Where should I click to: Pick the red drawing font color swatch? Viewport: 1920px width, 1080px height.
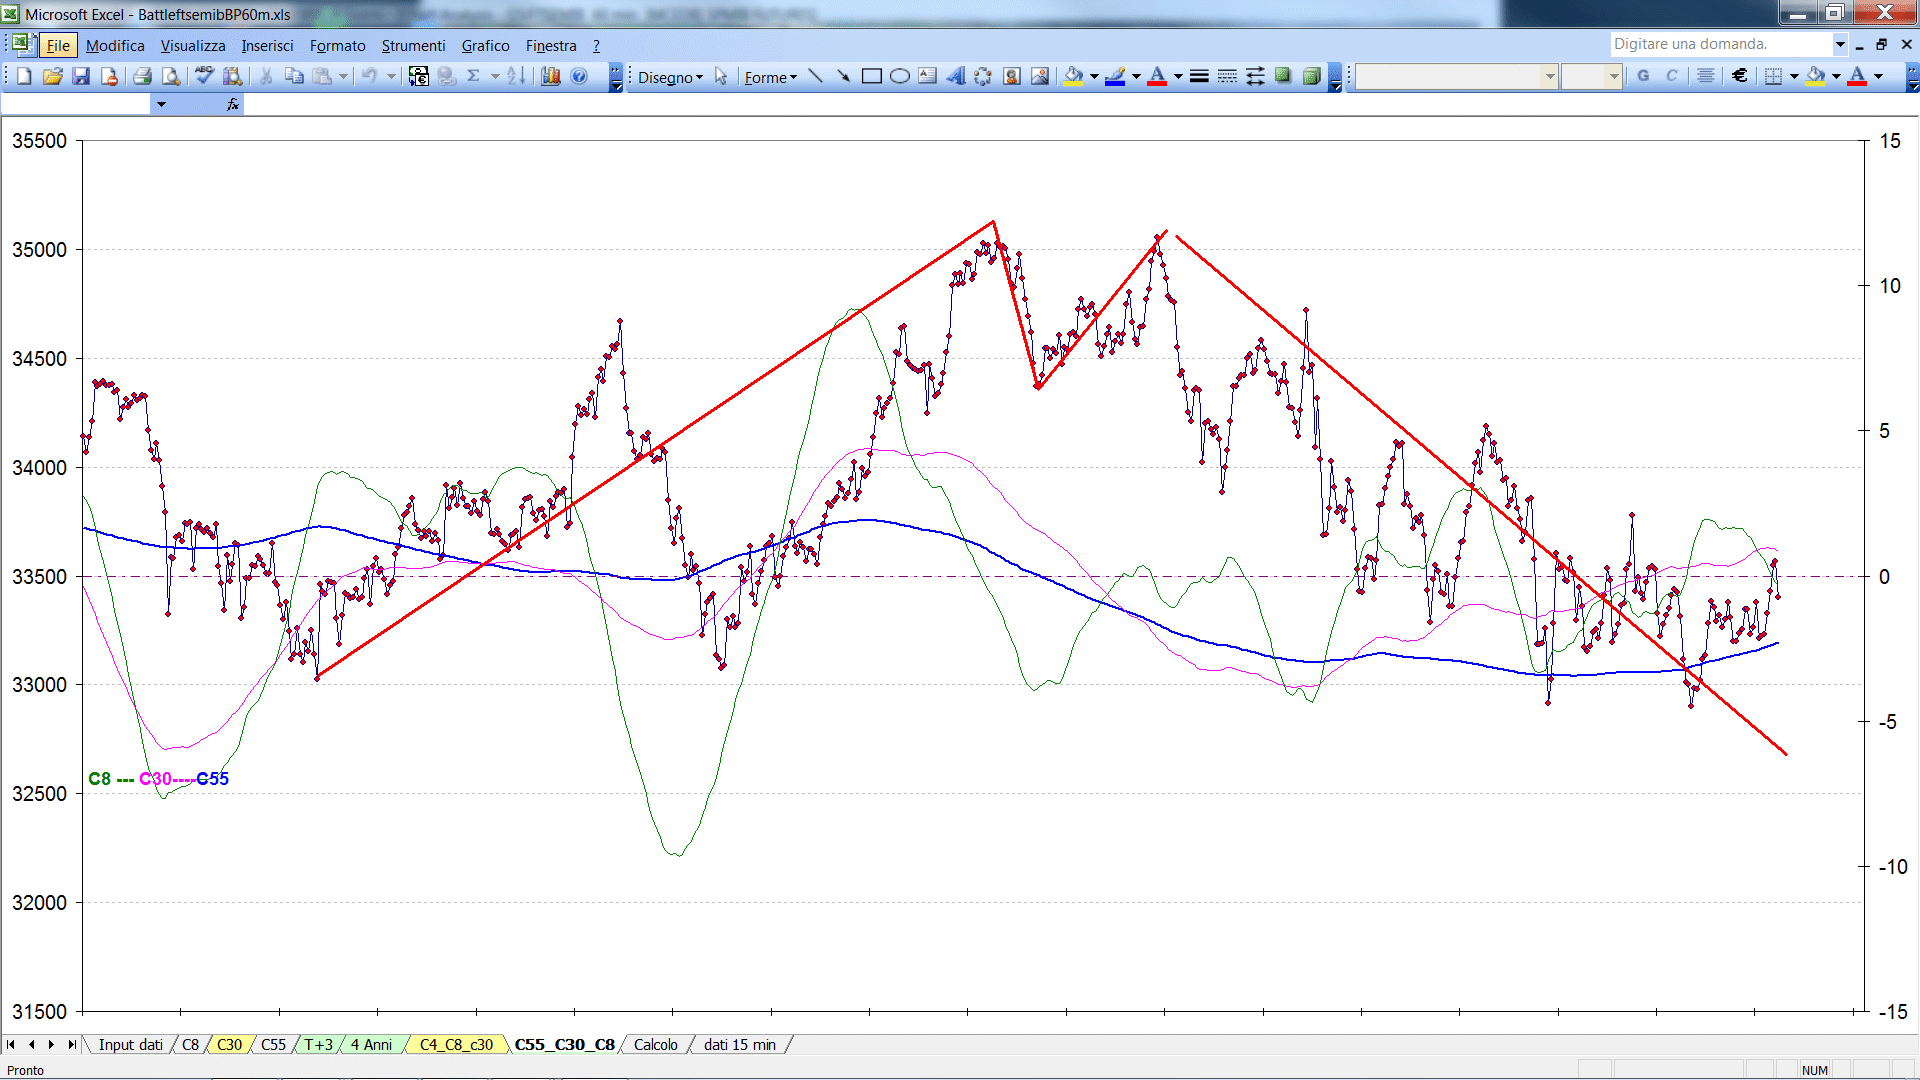click(x=1157, y=76)
